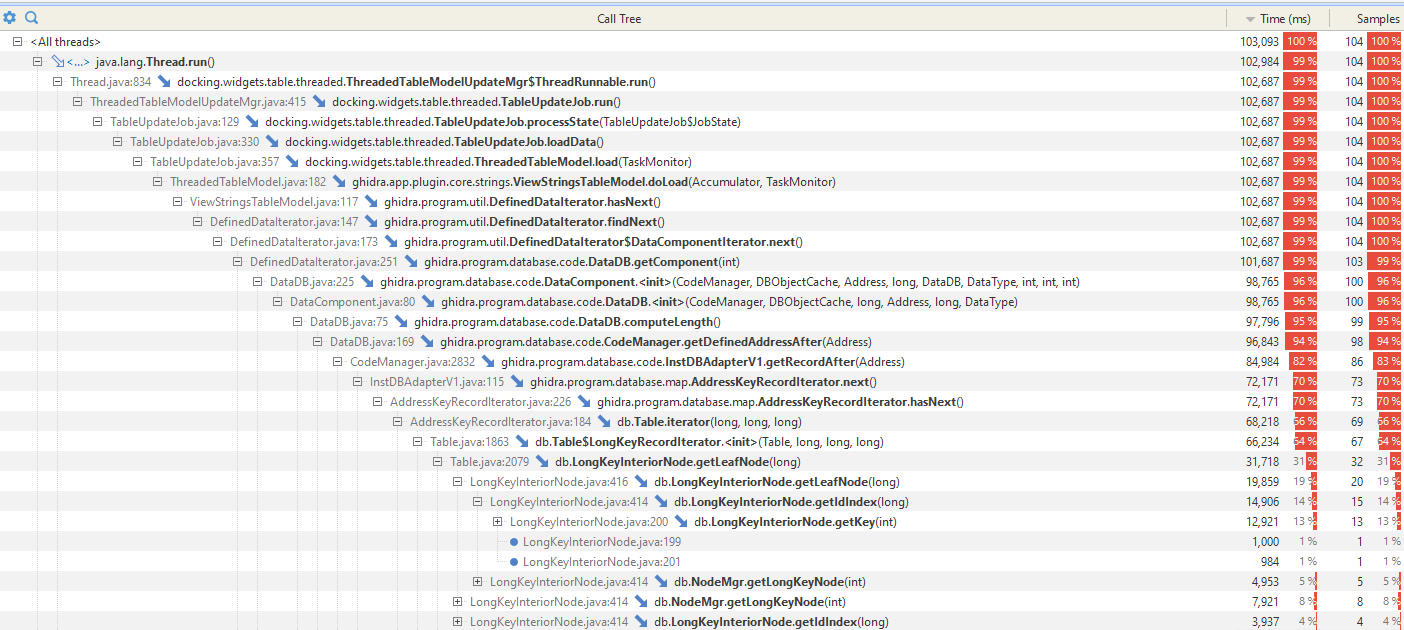Collapse the AddressKeyRecordIterator.next() node
Viewport: 1404px width, 630px height.
[x=358, y=382]
